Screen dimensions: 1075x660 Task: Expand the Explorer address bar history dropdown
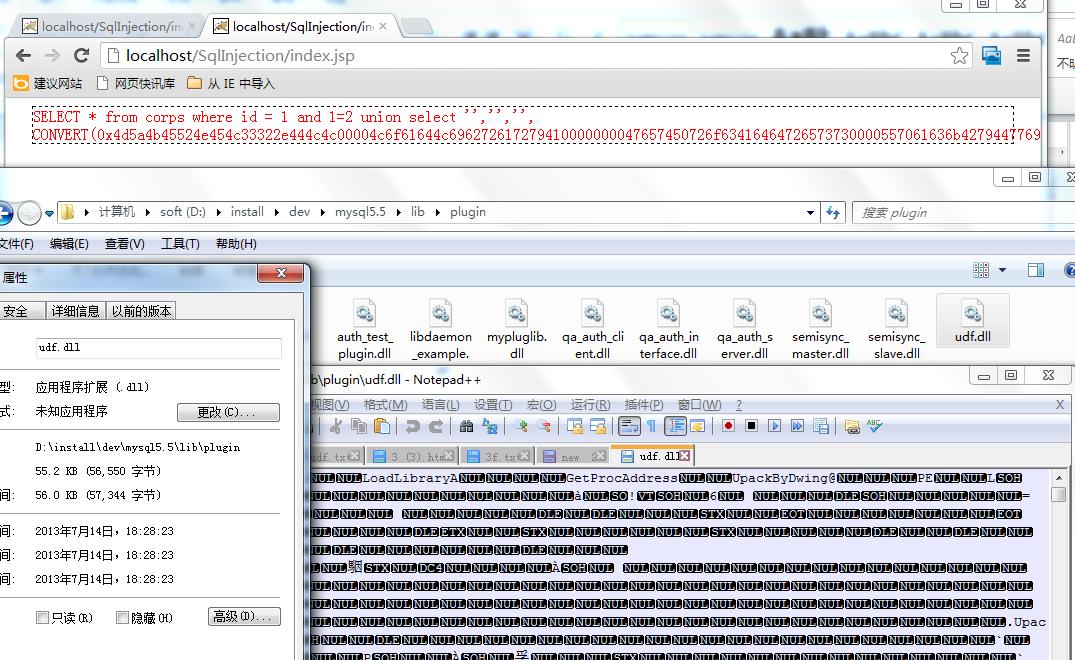point(810,212)
